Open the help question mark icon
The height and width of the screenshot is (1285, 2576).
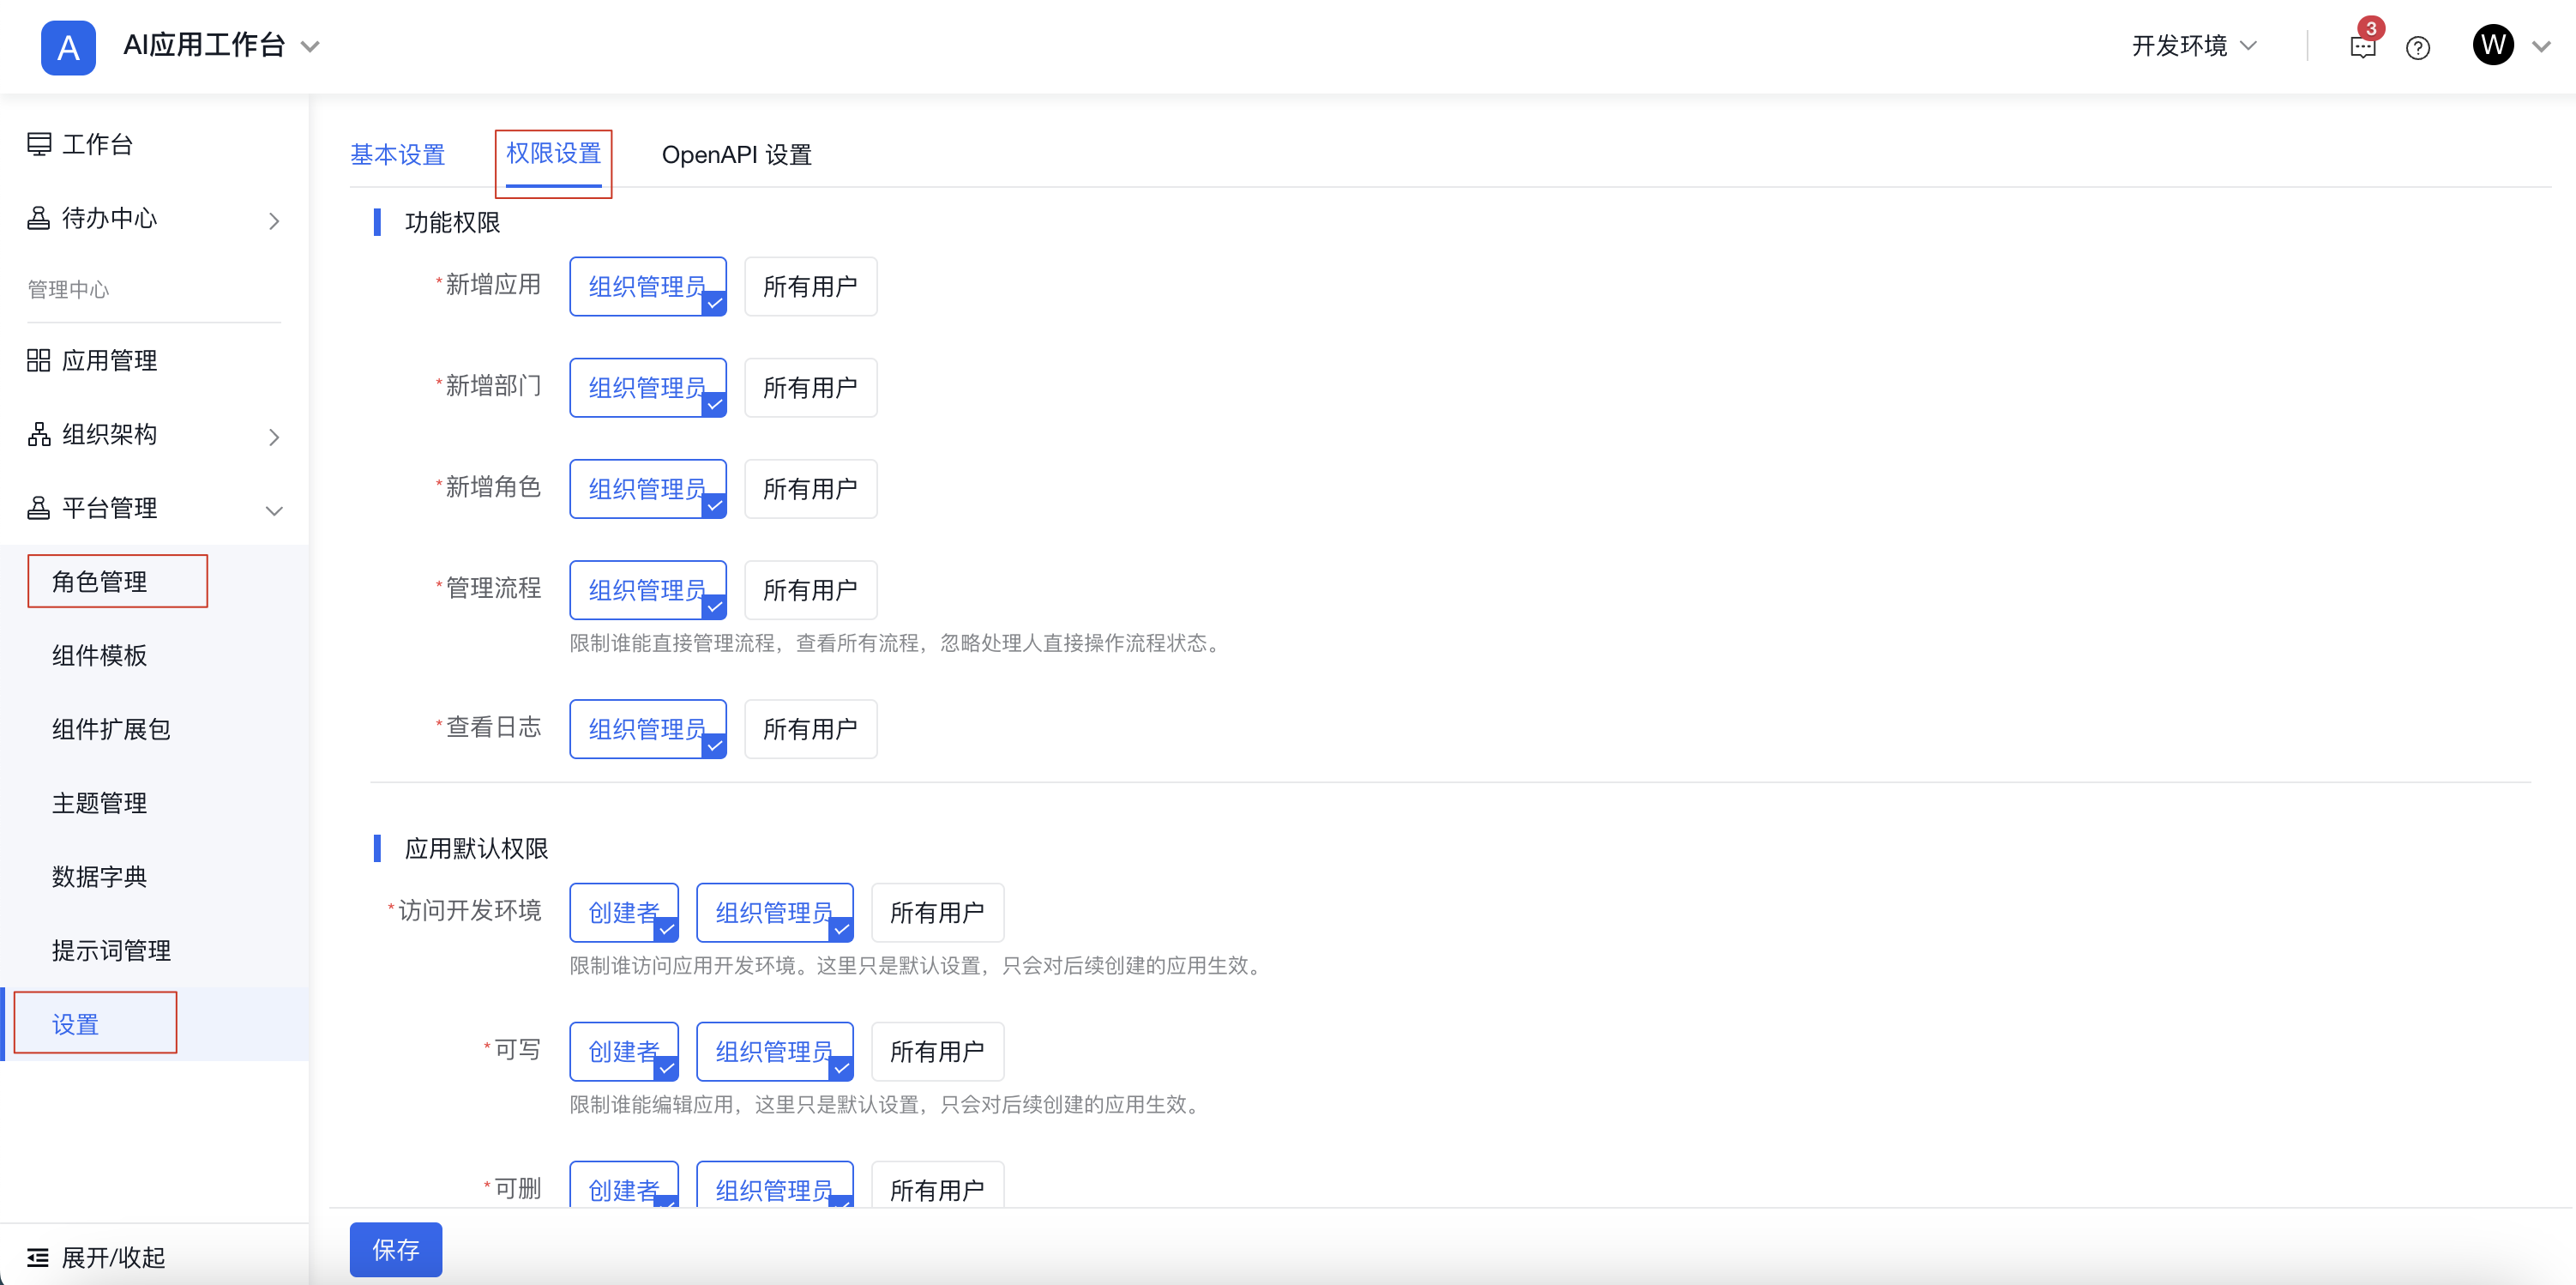point(2418,48)
